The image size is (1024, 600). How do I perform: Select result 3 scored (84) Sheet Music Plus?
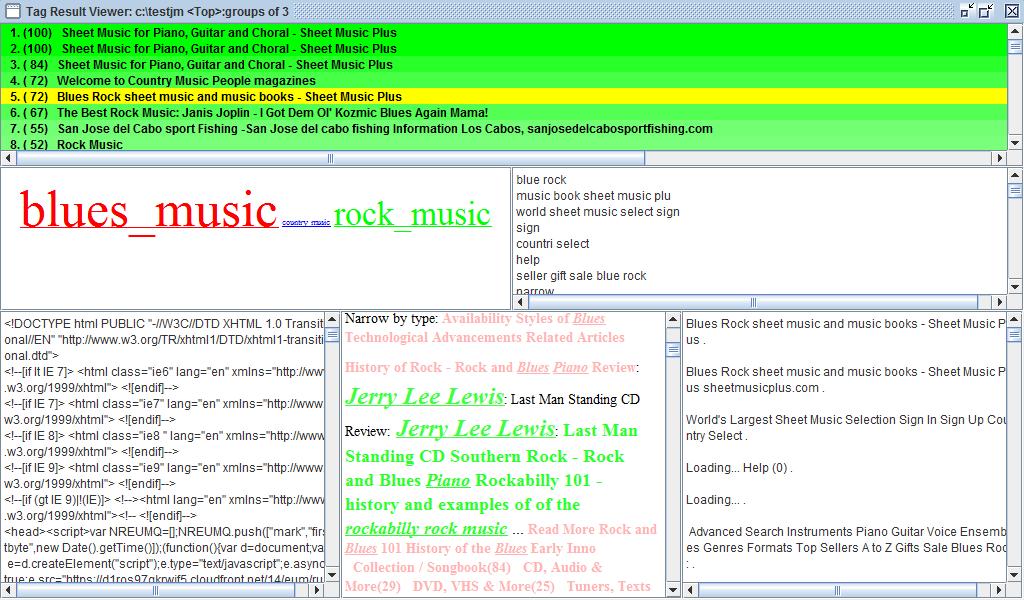[x=504, y=65]
